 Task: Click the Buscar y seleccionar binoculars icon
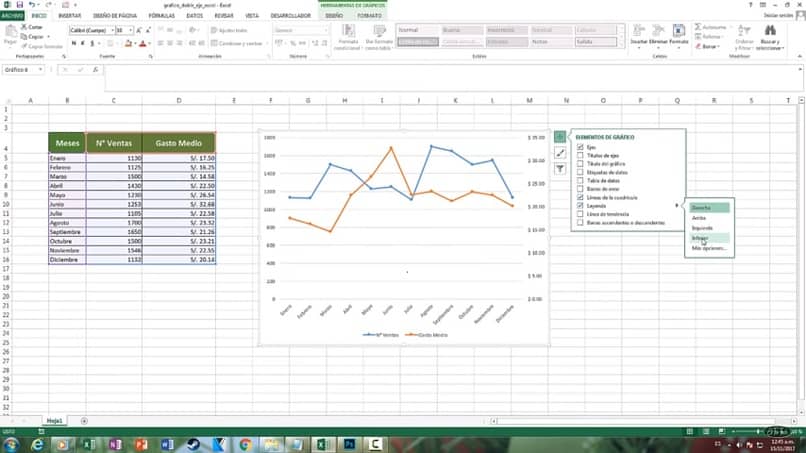[x=770, y=31]
